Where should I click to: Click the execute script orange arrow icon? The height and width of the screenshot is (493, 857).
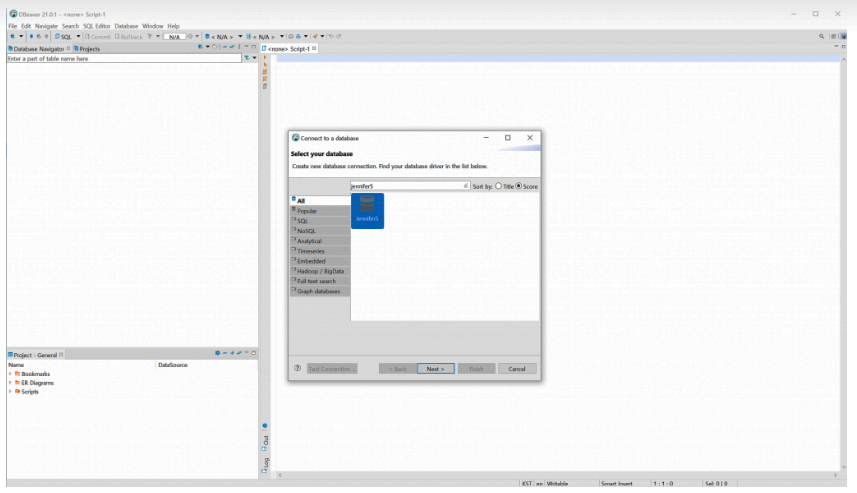click(x=265, y=57)
